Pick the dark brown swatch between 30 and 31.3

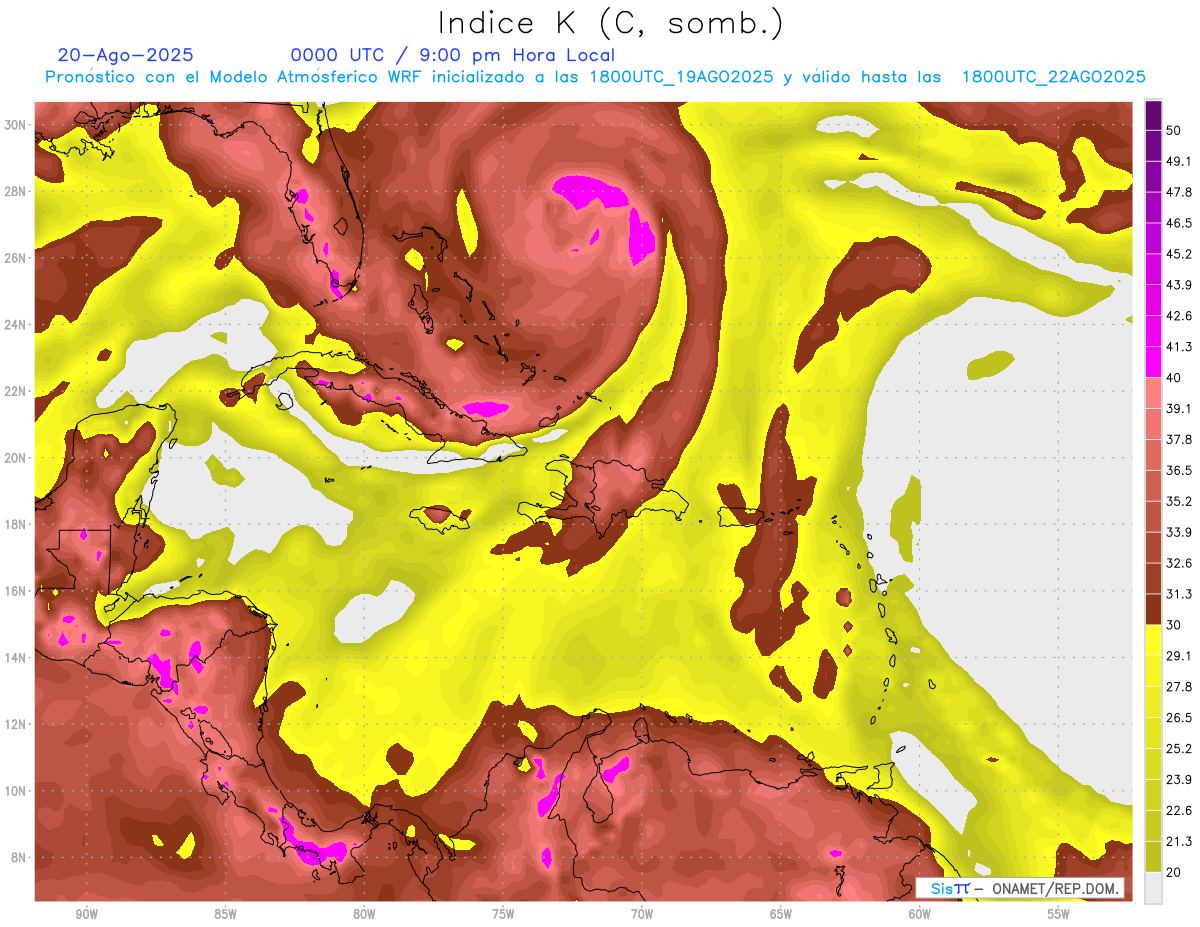coord(1153,609)
